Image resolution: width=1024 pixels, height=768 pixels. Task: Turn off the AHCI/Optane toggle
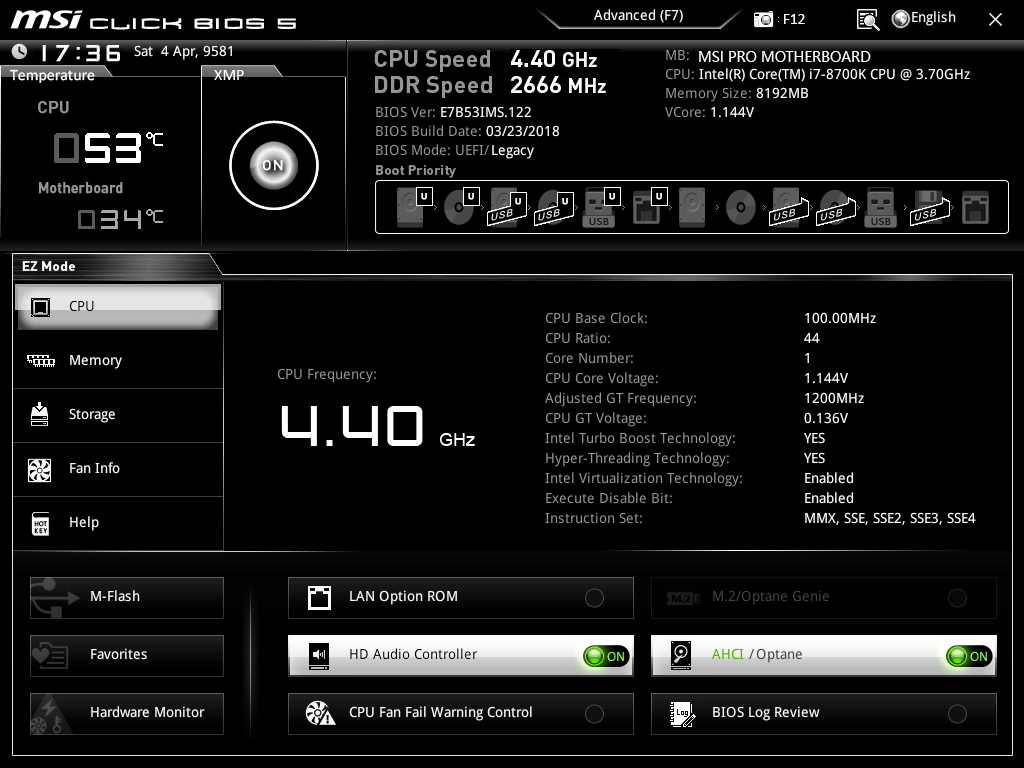coord(969,656)
